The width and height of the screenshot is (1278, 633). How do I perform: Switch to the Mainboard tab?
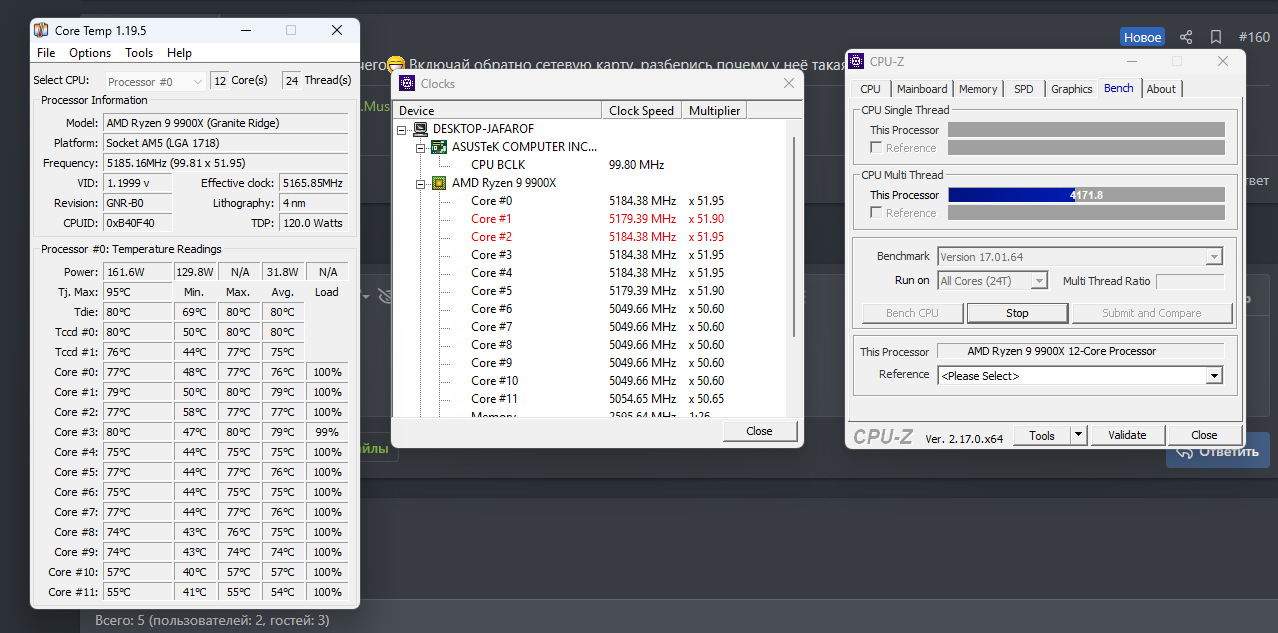921,89
